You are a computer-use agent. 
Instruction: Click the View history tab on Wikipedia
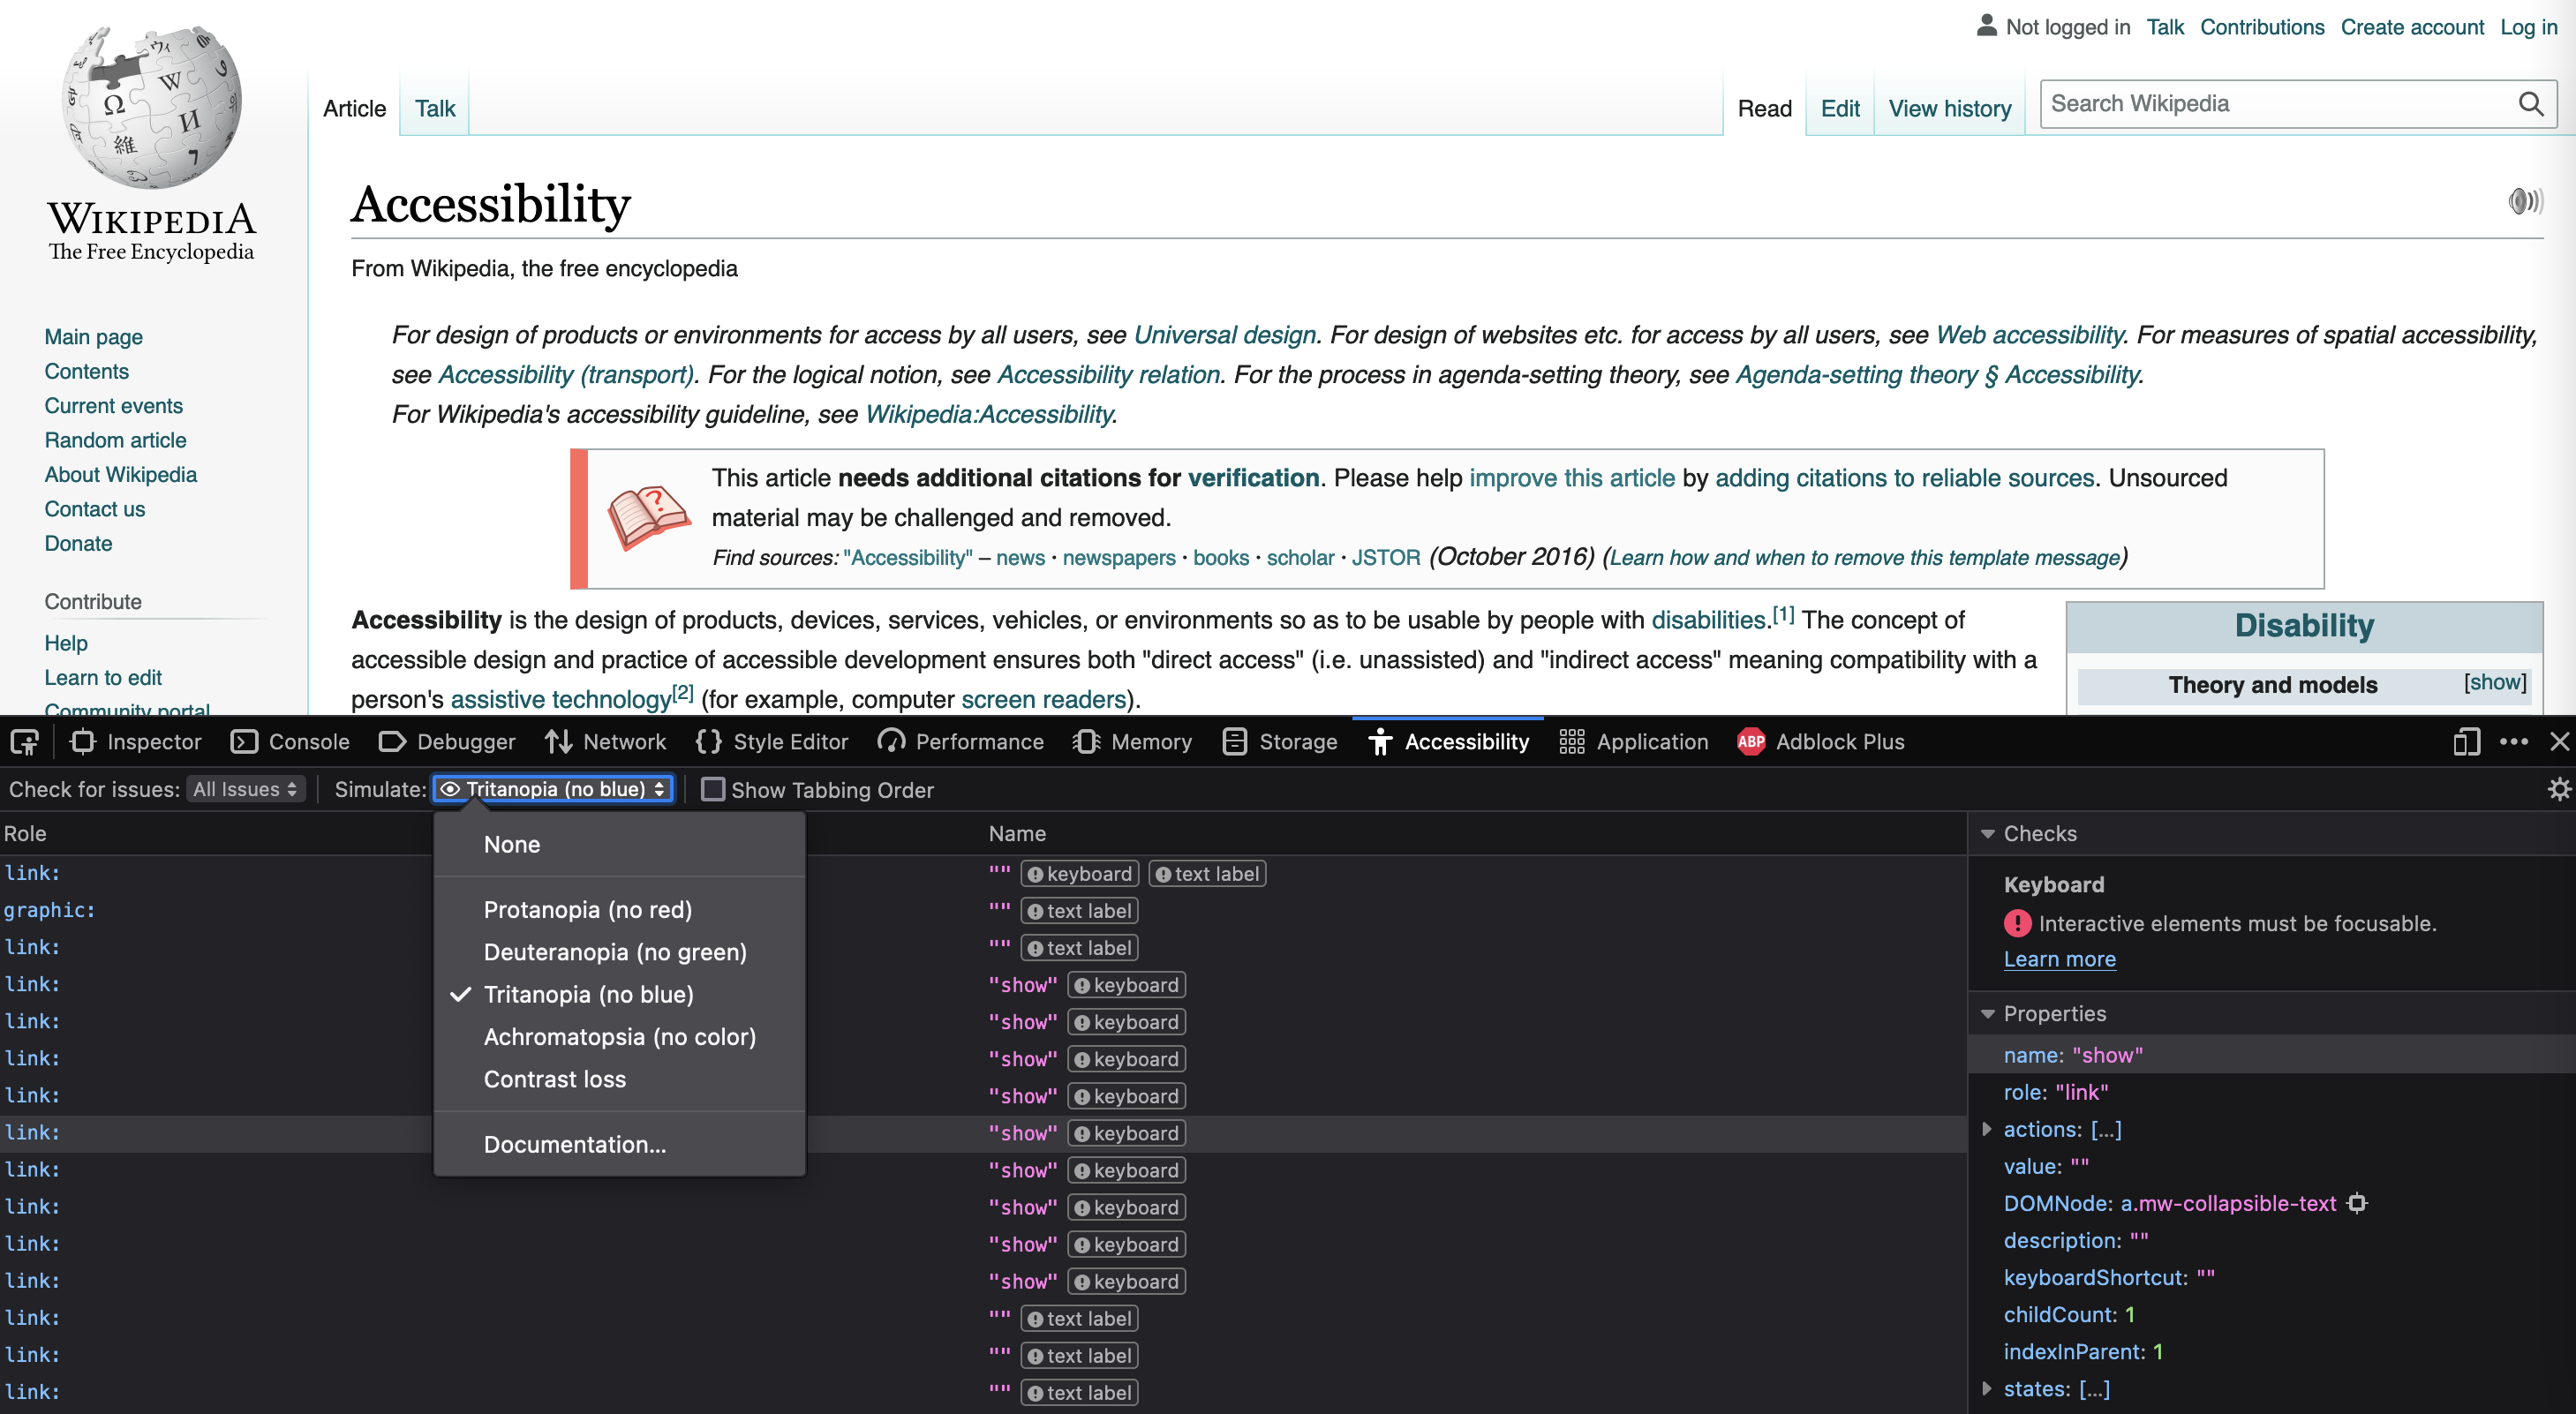pyautogui.click(x=1947, y=108)
